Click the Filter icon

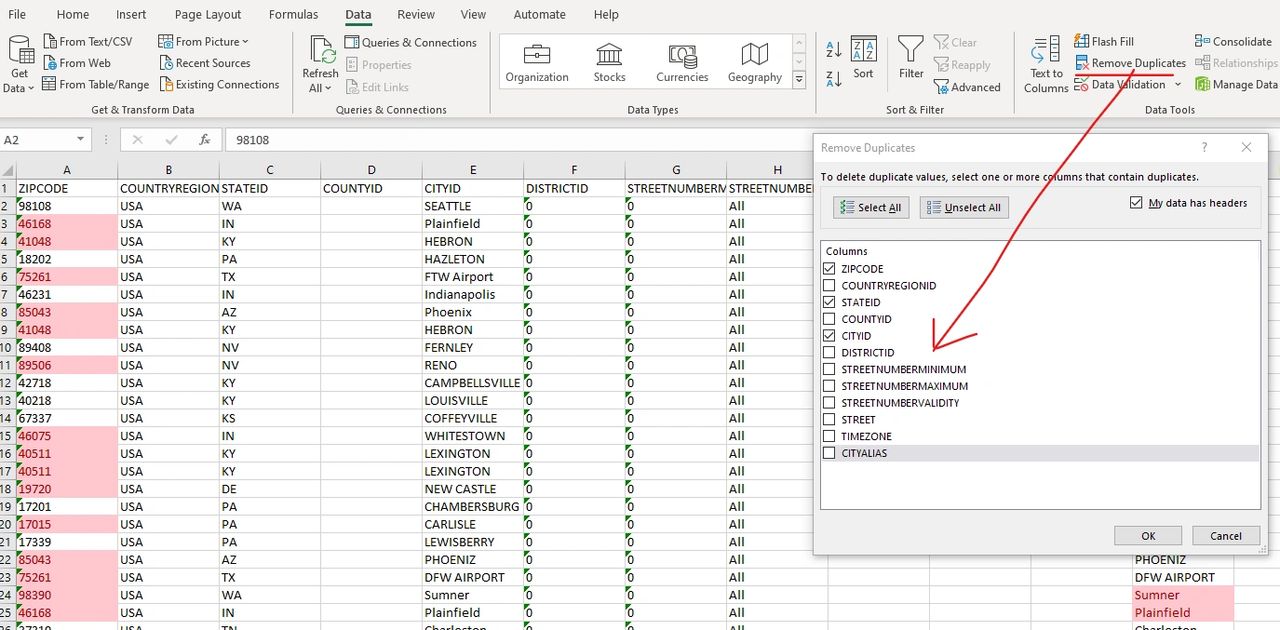point(910,55)
